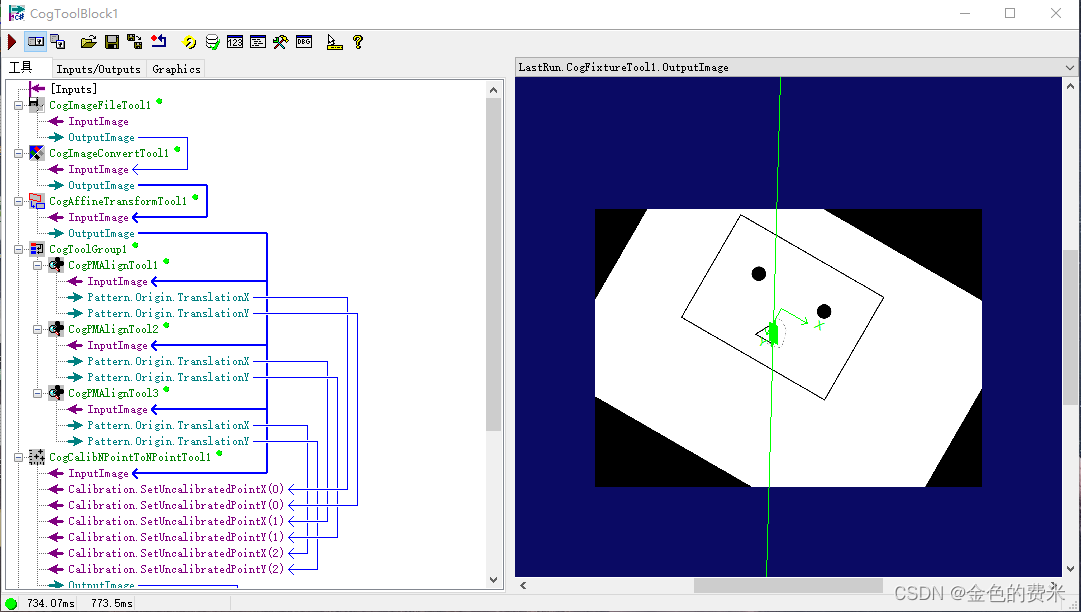Select the CogAffineTransformTool1 label
The image size is (1081, 612).
pos(117,201)
